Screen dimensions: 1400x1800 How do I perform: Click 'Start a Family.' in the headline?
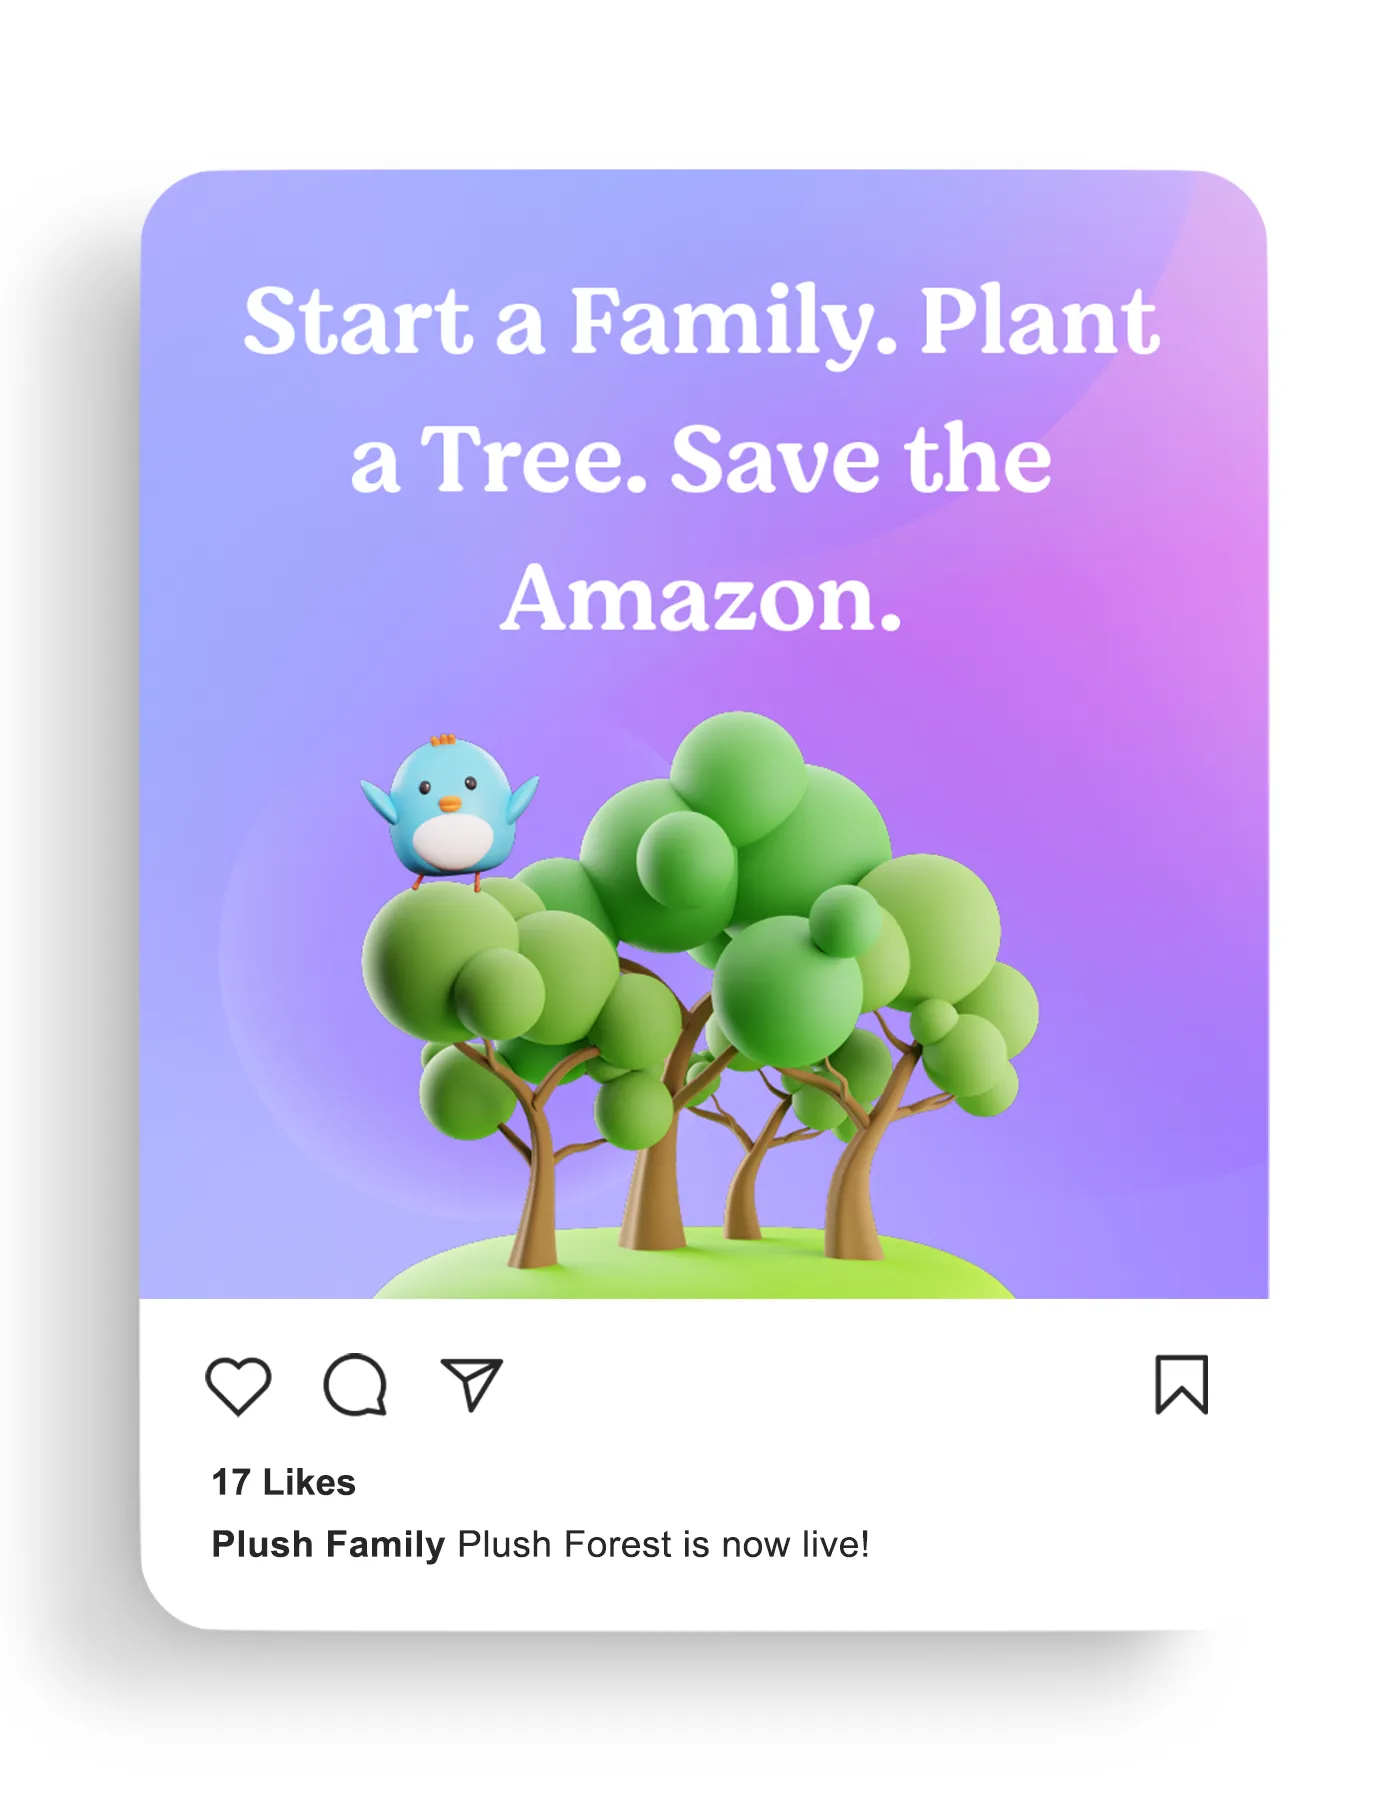coord(570,320)
